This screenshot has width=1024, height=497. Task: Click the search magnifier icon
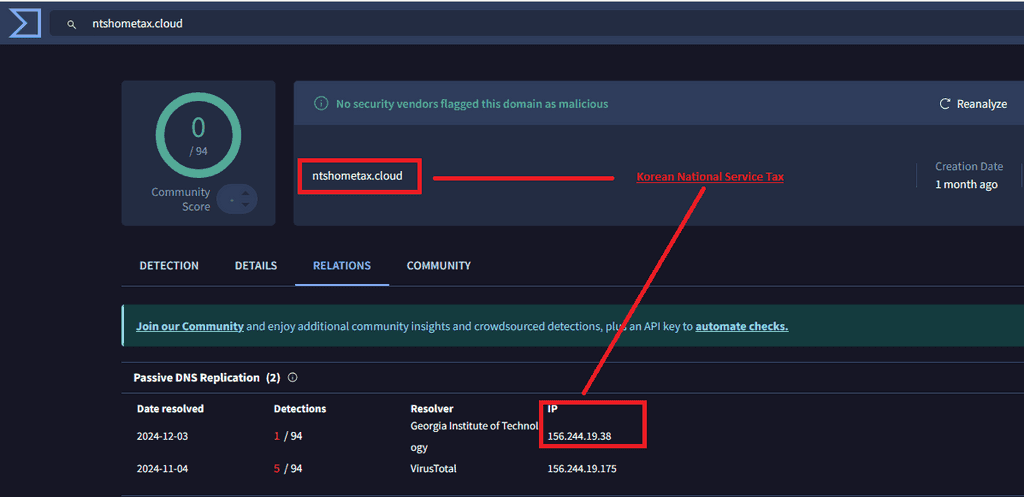pos(71,24)
